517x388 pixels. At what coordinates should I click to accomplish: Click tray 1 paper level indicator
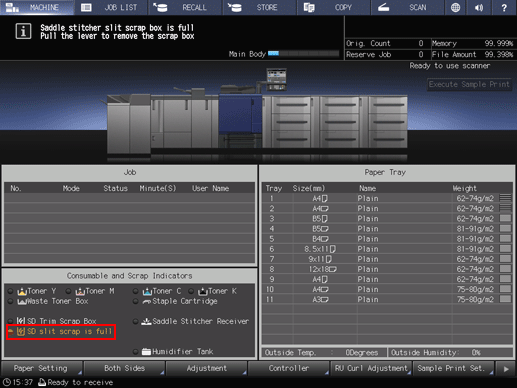tap(505, 198)
